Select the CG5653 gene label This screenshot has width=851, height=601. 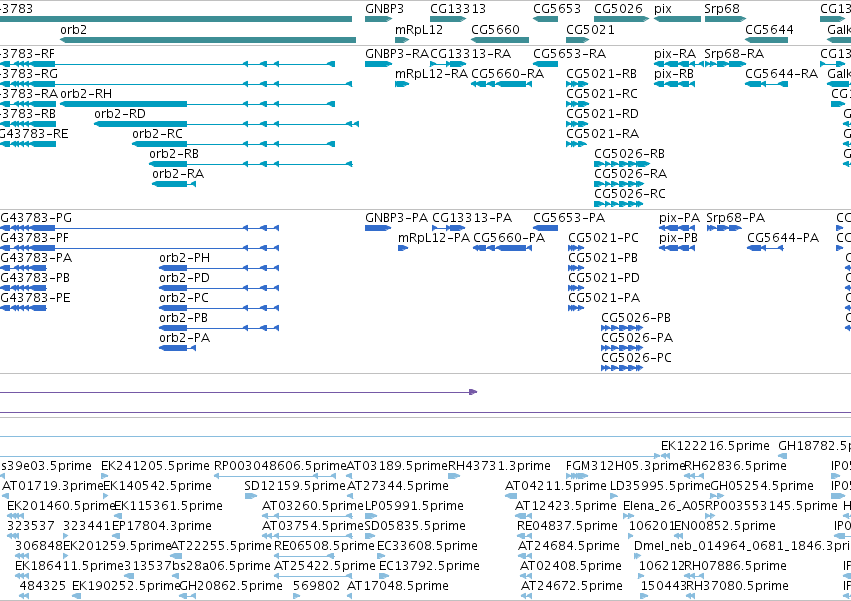[557, 9]
